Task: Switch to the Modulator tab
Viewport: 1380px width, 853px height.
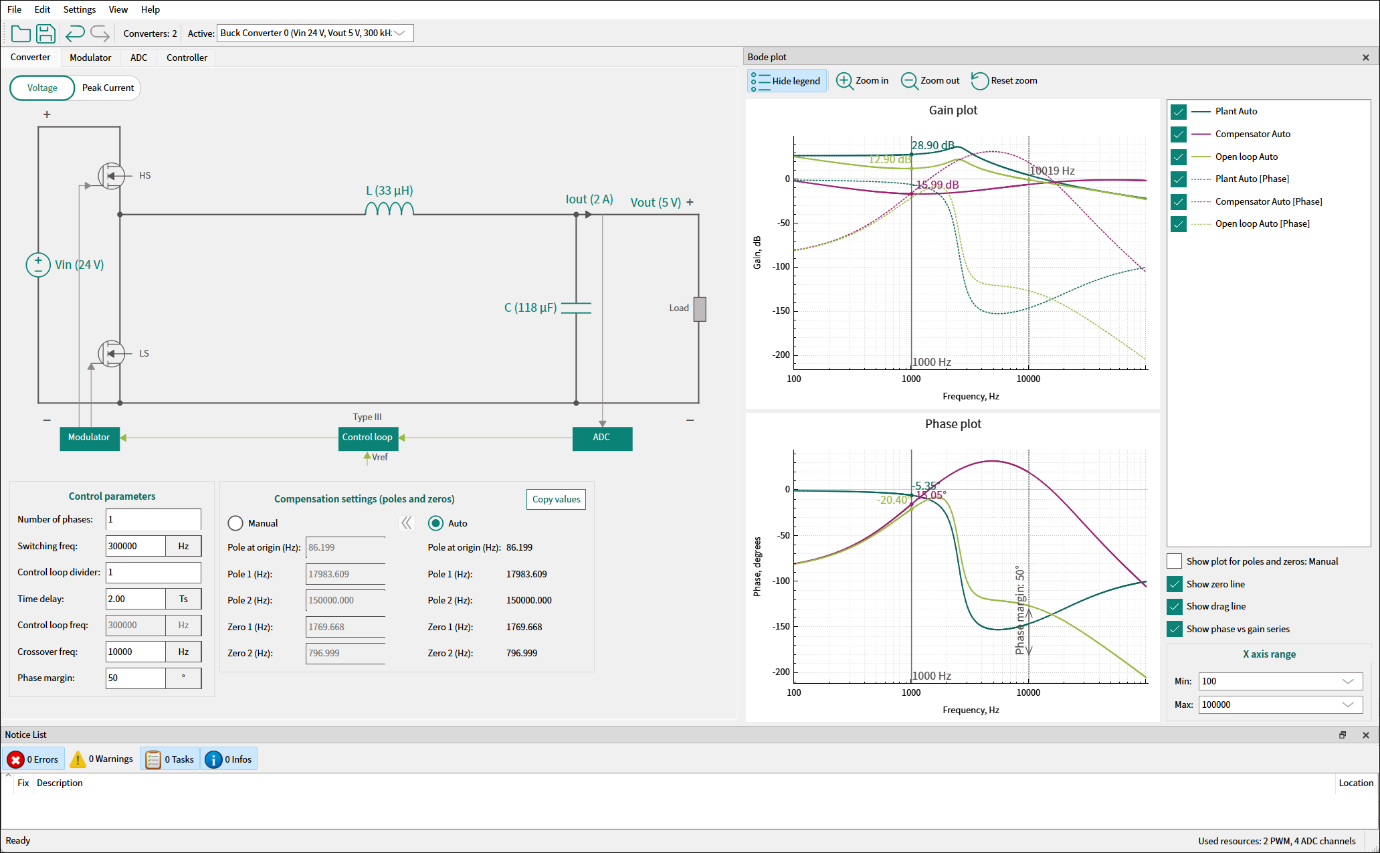Action: 90,58
